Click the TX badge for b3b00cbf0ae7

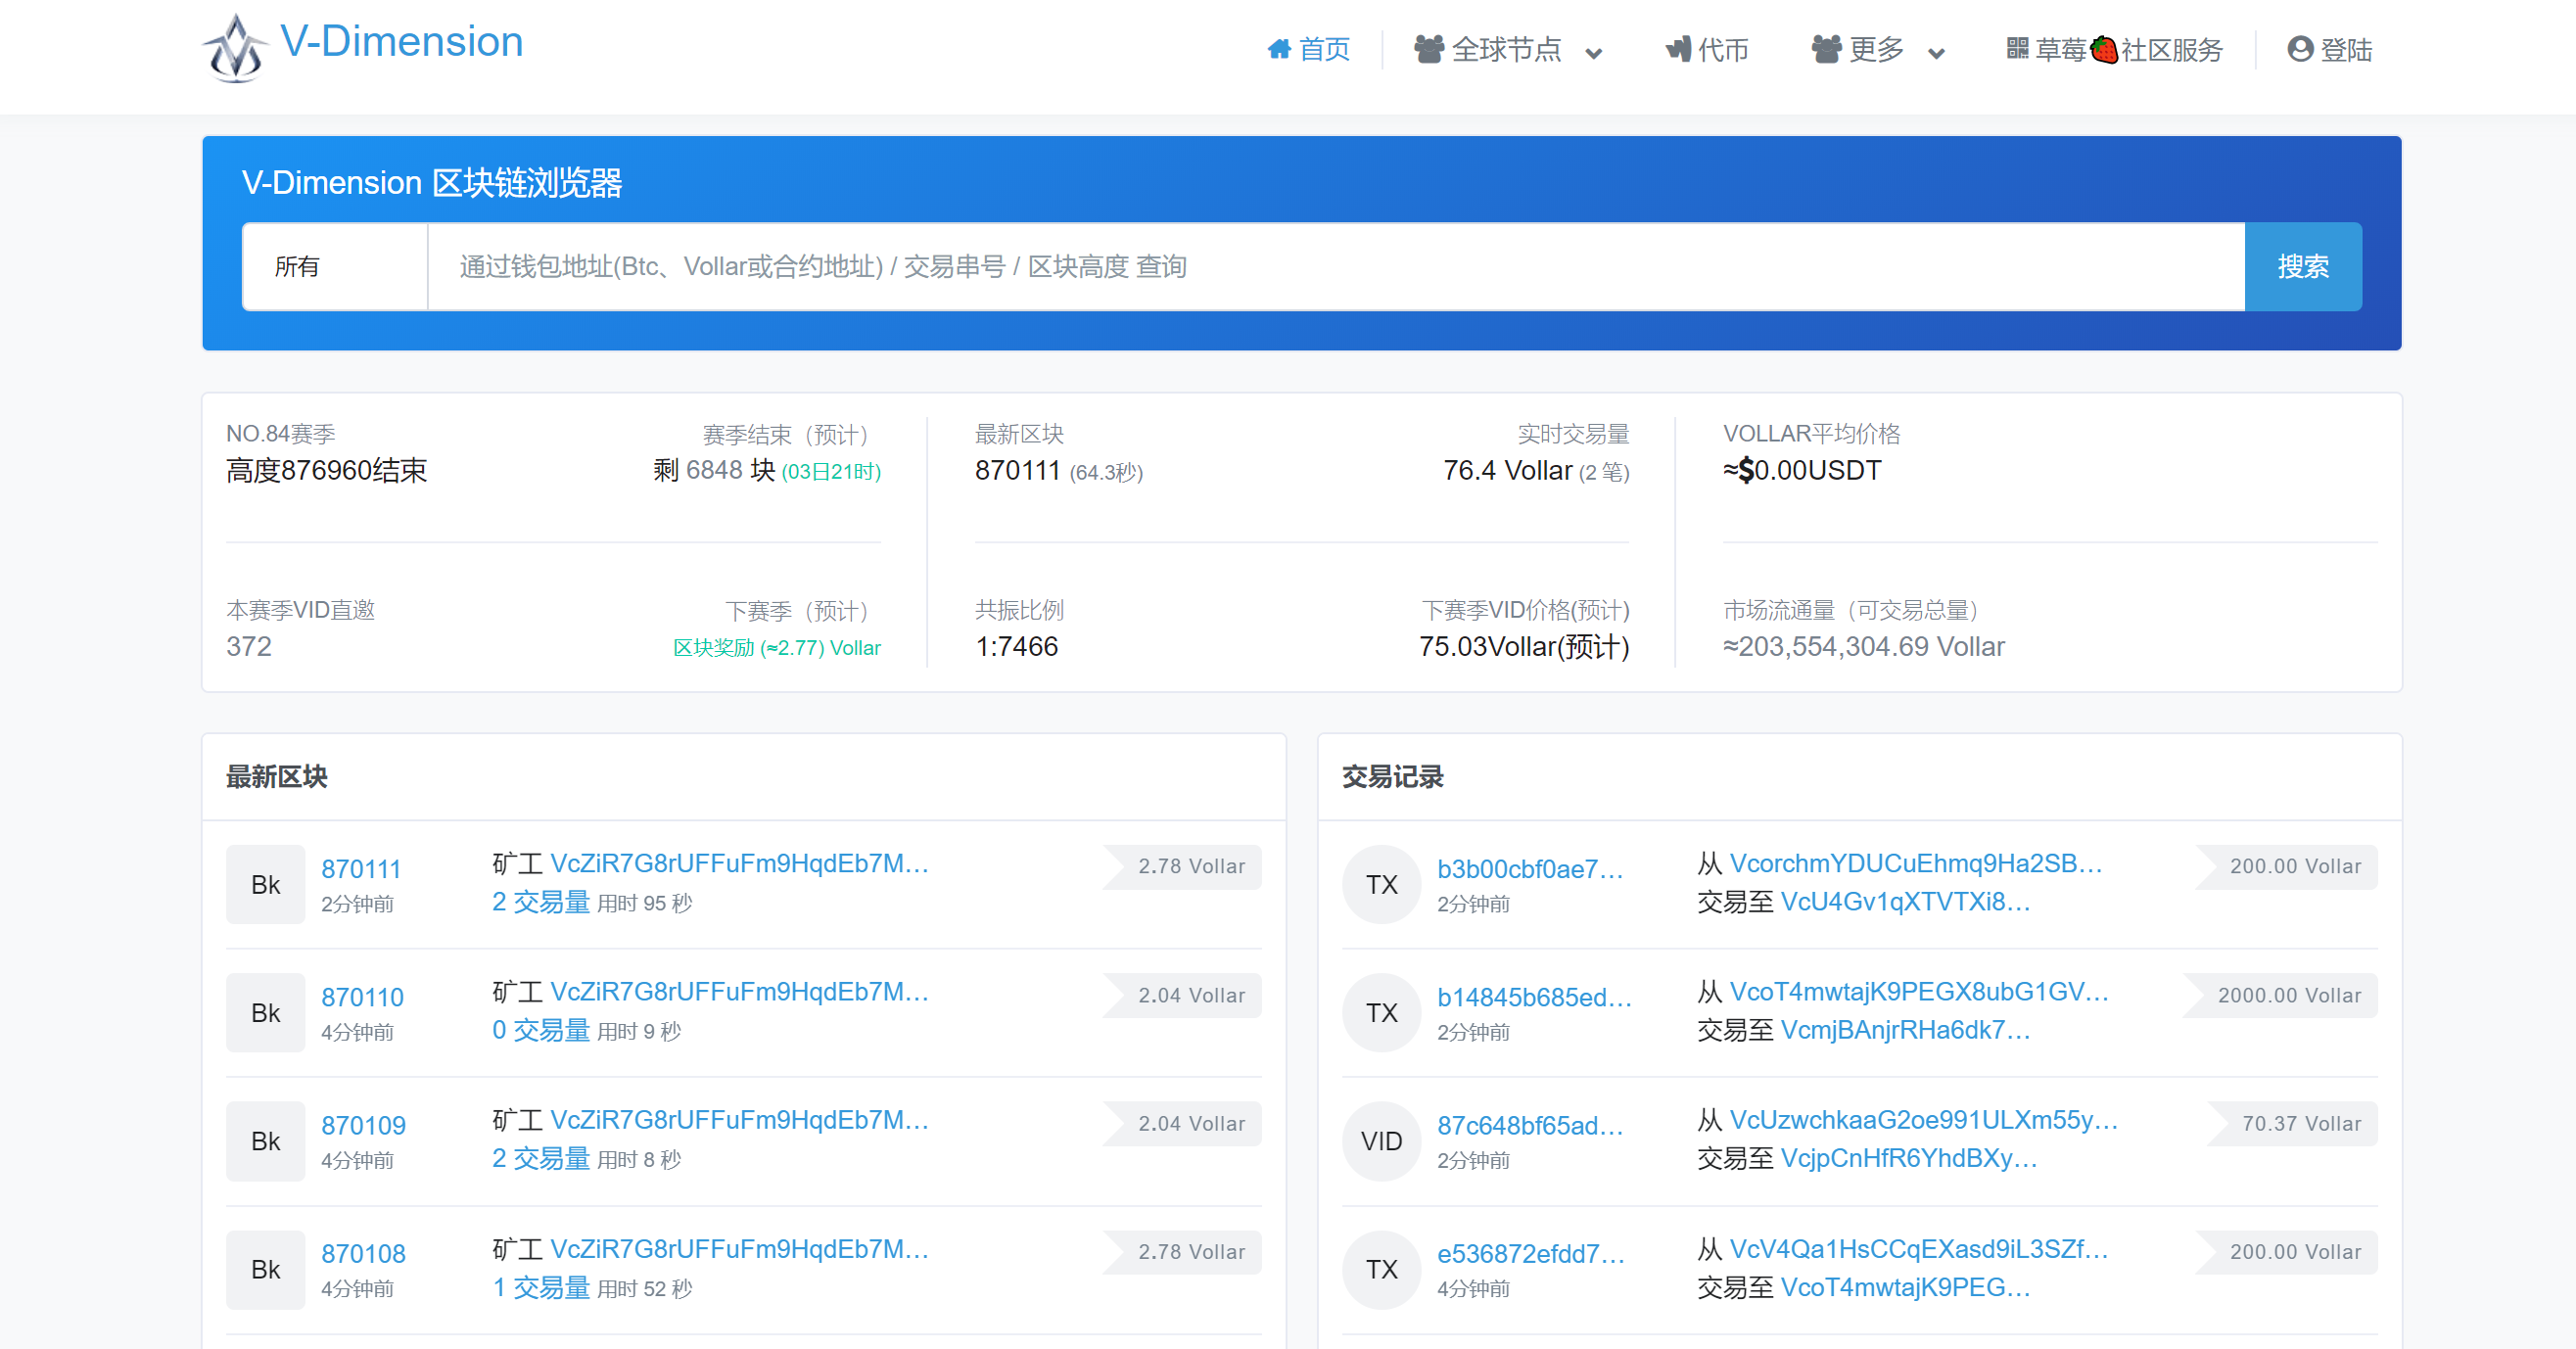click(1381, 884)
